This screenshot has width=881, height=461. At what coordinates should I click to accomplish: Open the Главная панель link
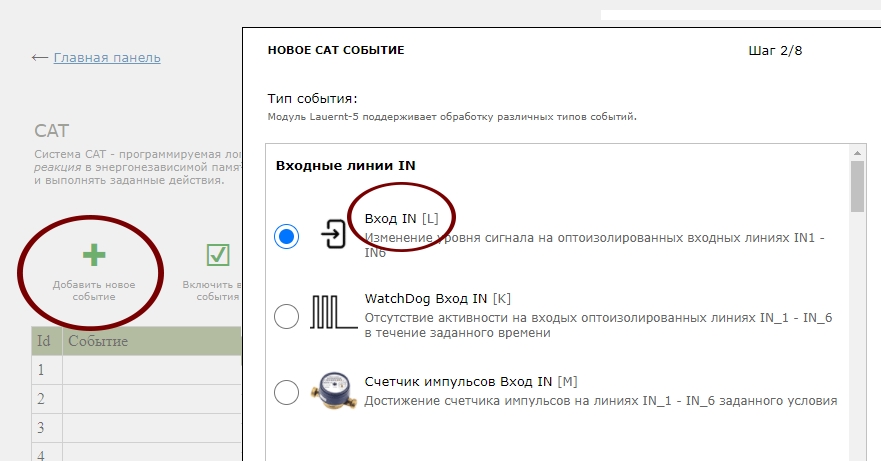click(106, 58)
